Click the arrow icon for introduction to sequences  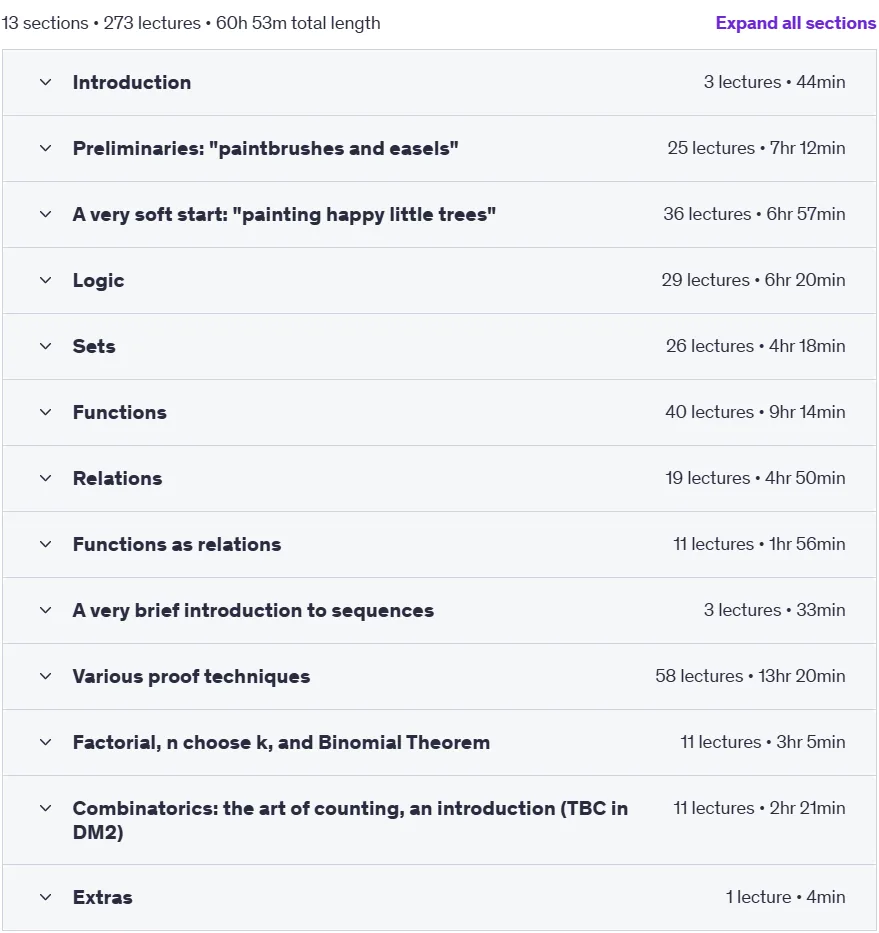(x=46, y=610)
